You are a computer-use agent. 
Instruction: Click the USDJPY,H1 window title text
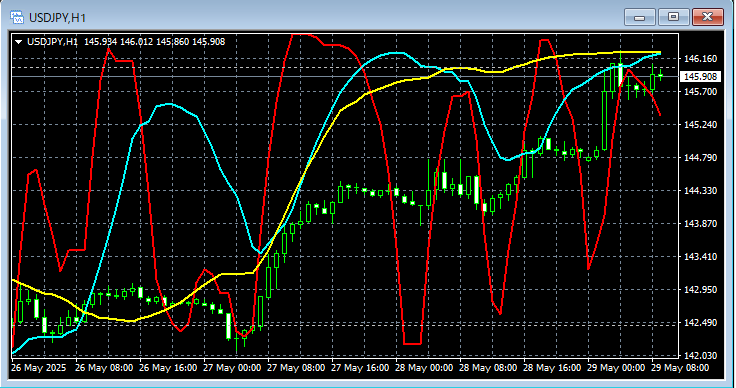[x=57, y=18]
